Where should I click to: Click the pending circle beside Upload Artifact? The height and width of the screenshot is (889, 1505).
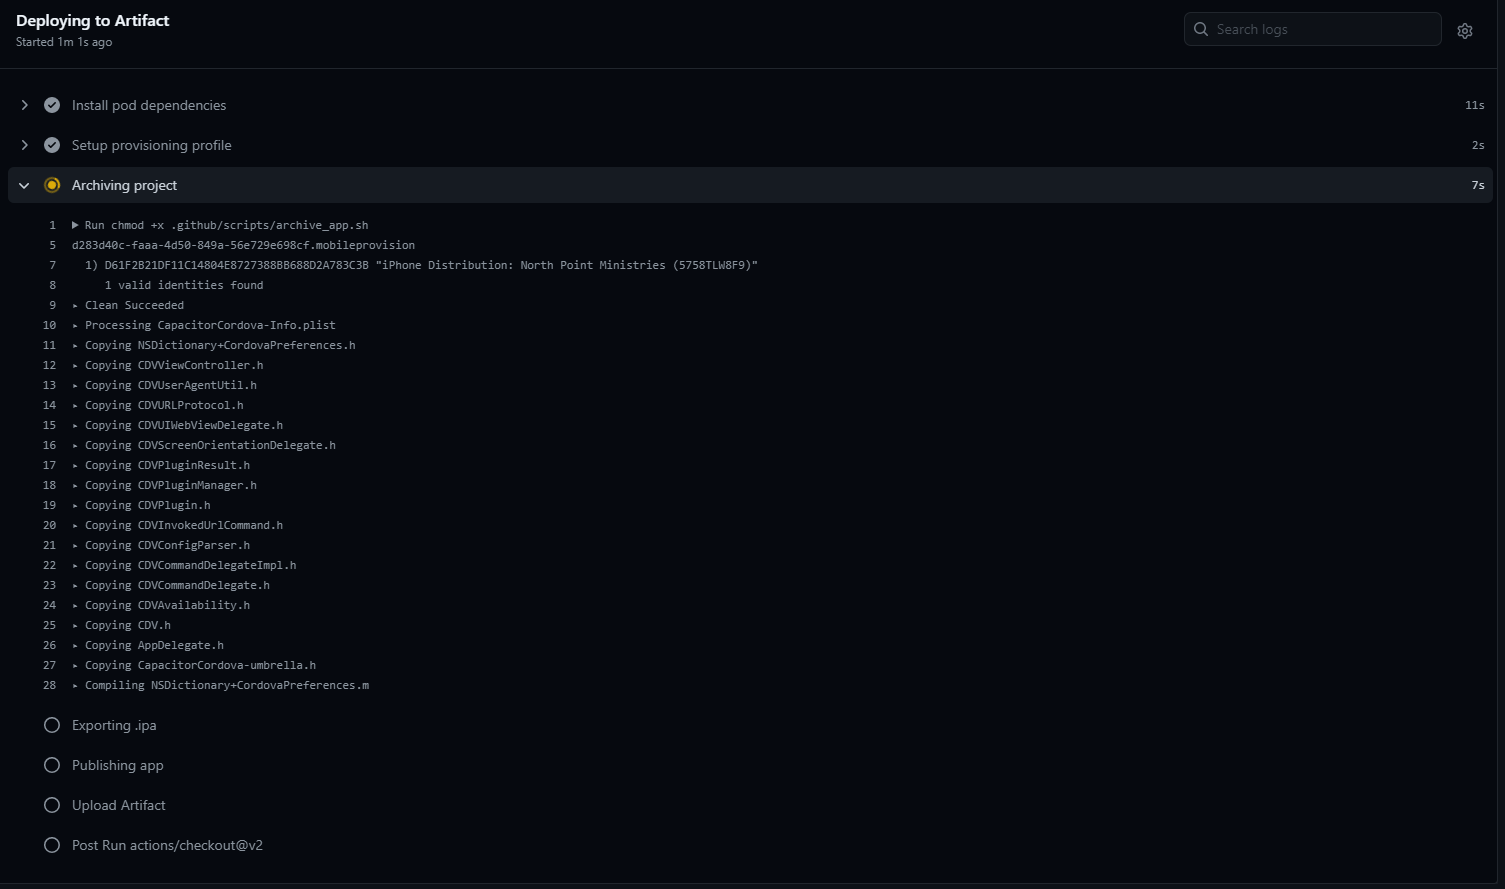[x=52, y=805]
